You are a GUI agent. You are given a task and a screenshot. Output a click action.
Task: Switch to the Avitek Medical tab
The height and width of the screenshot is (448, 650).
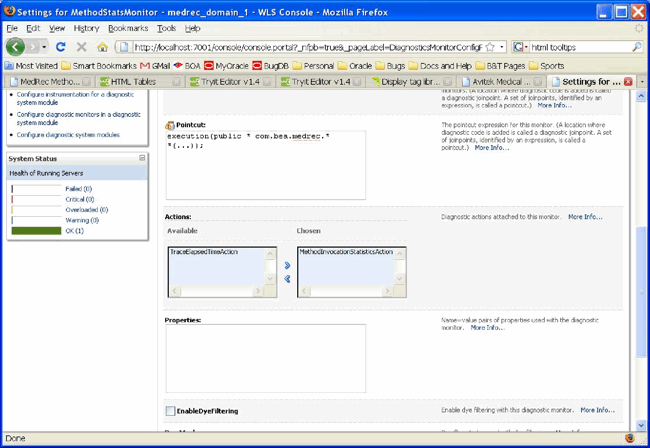[x=501, y=82]
